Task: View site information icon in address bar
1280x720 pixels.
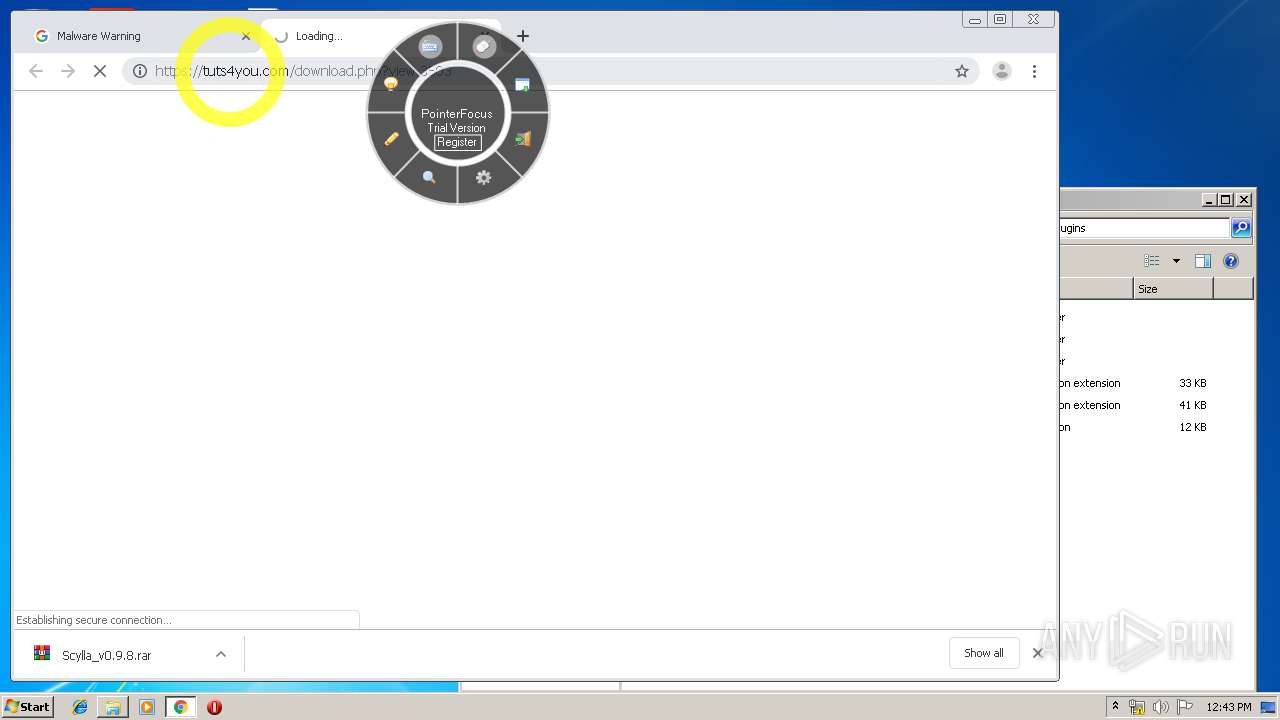Action: pyautogui.click(x=140, y=71)
